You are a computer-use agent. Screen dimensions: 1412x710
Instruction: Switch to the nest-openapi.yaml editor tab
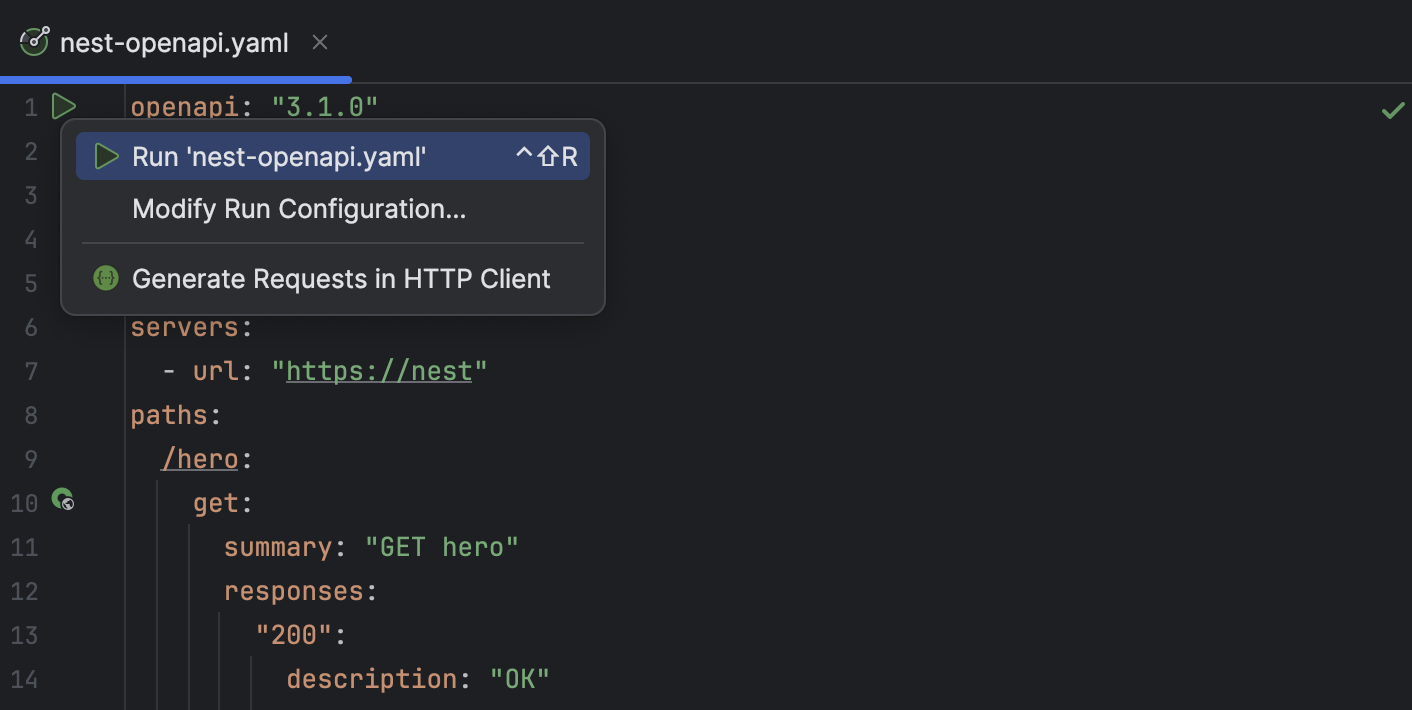point(174,42)
